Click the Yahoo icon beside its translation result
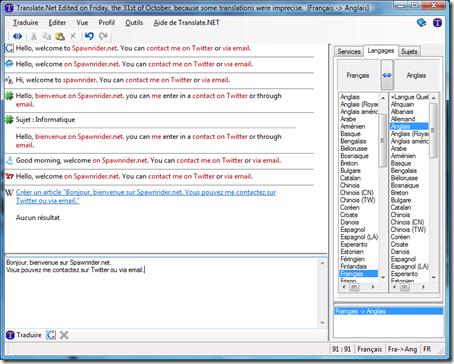Screen dimensions: 454x364 coord(9,176)
